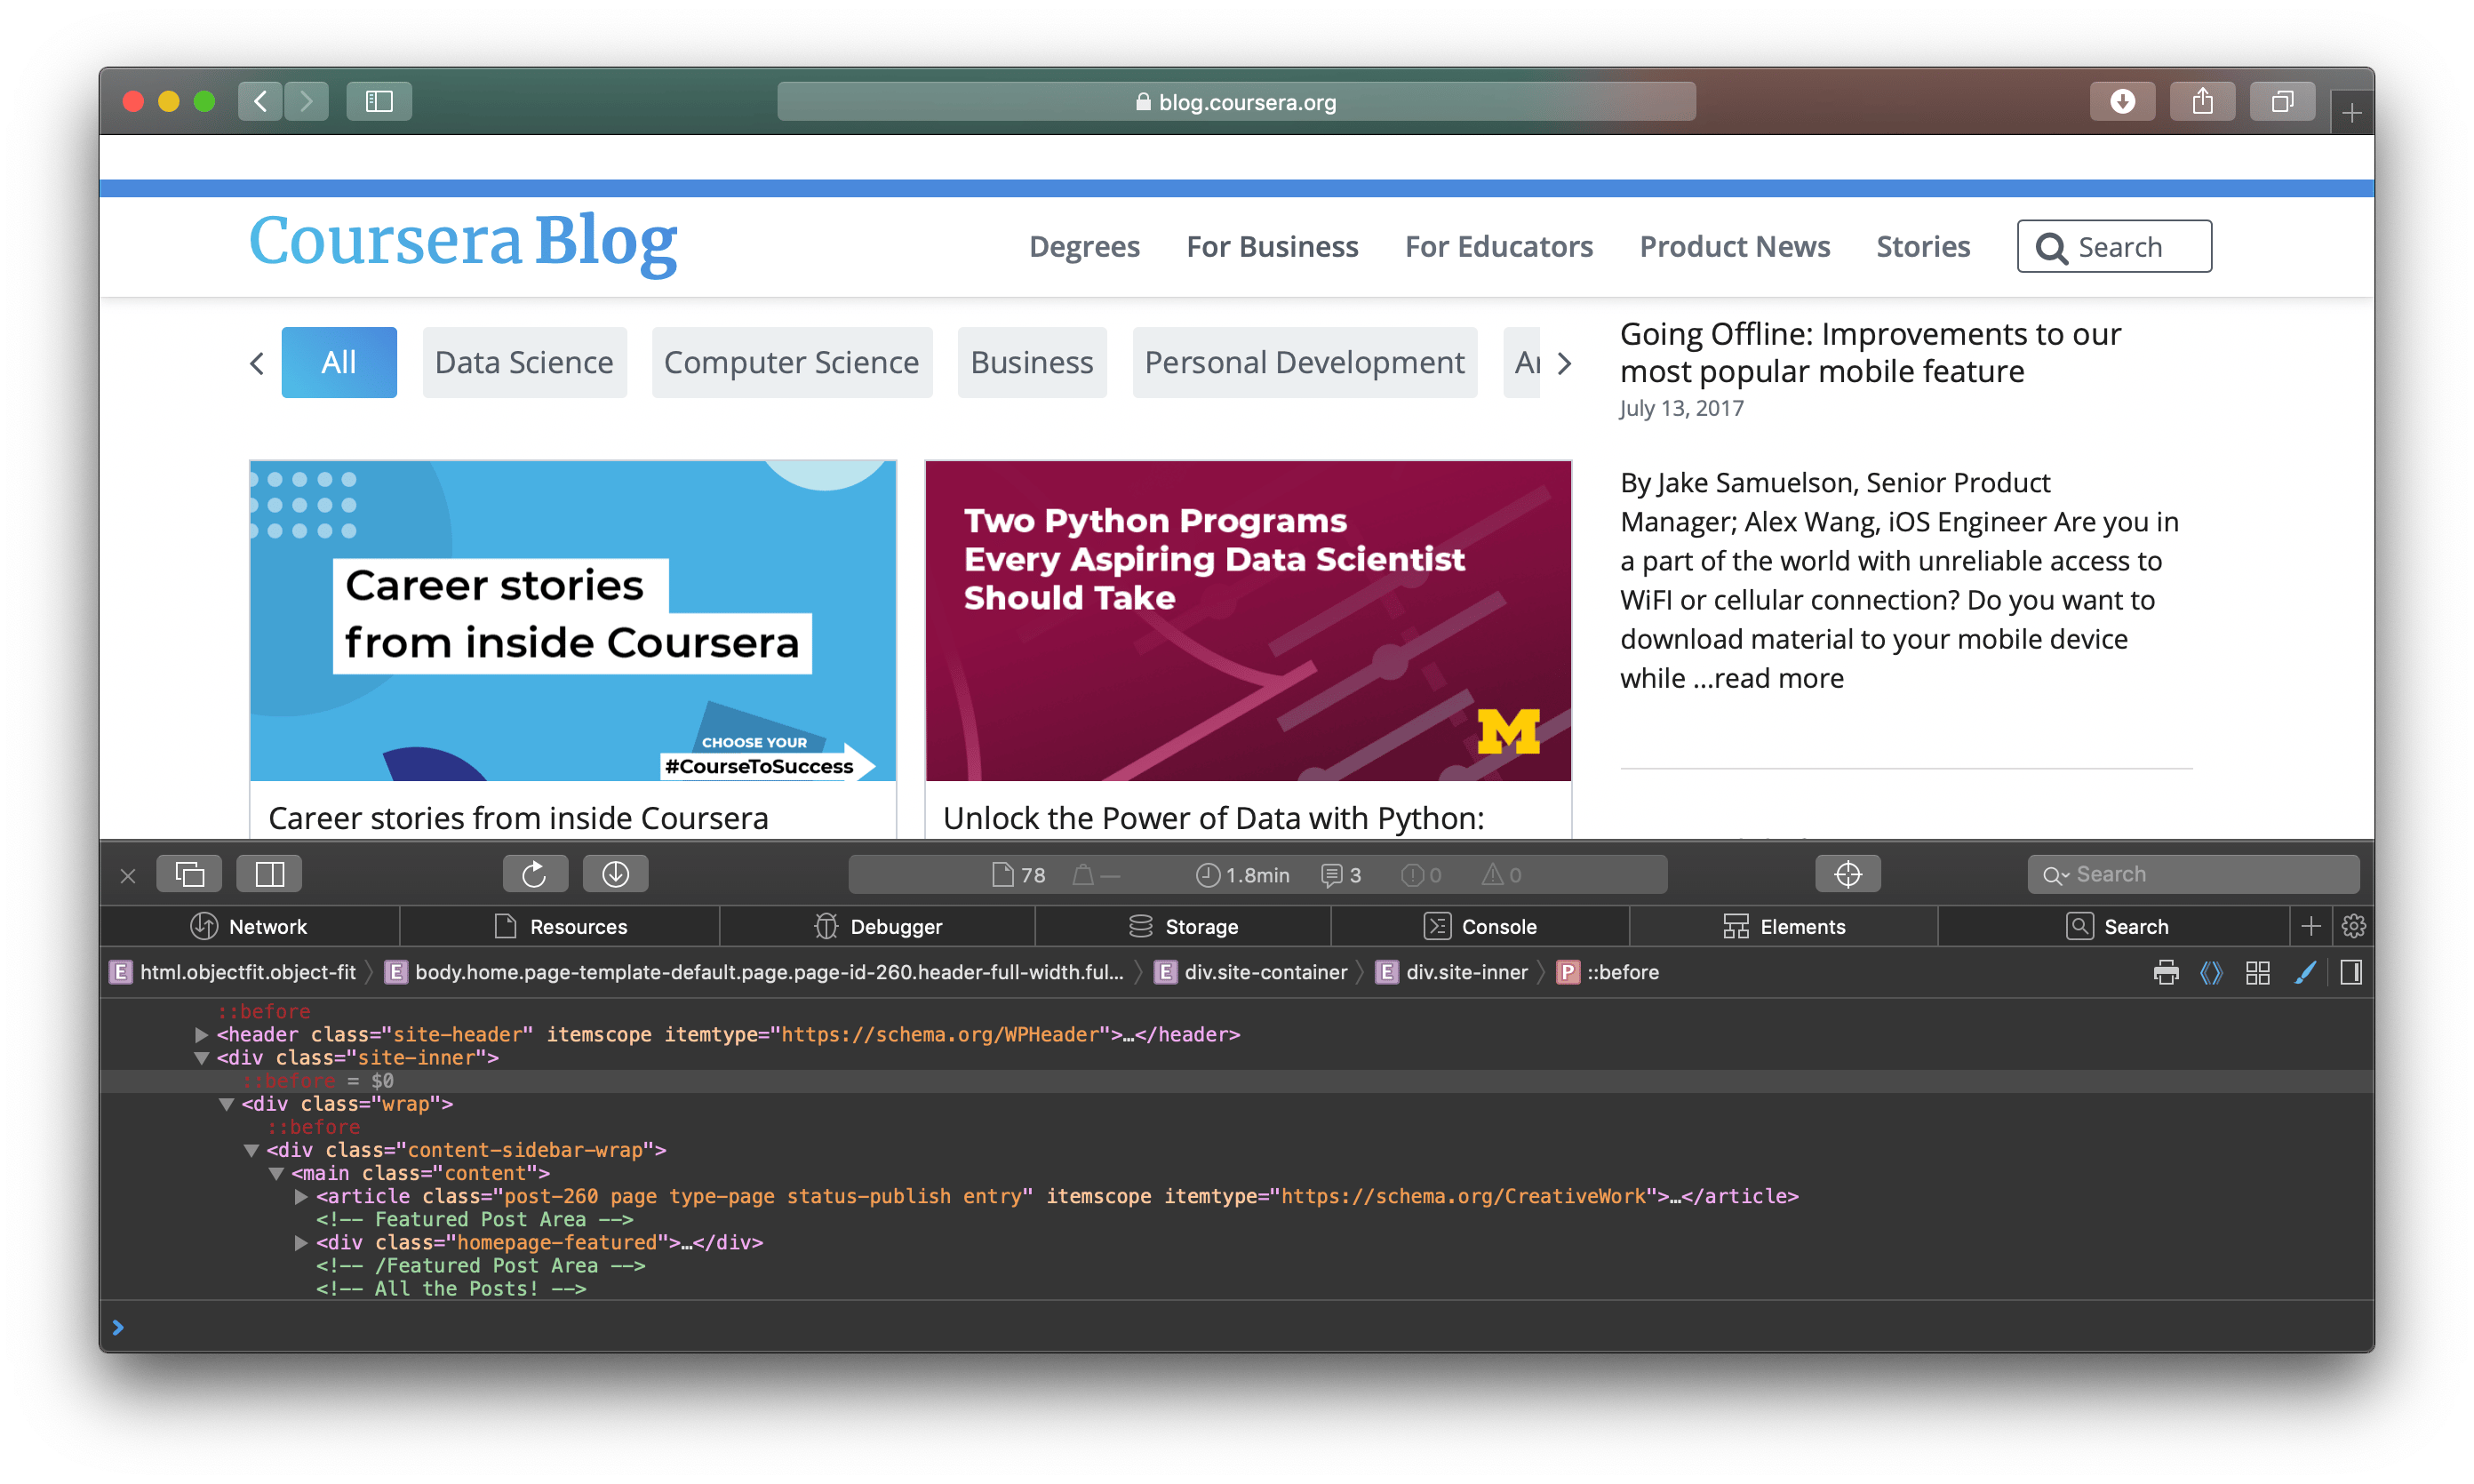Click the magnifier icon in blog search
Screen dimensions: 2474x1484
pyautogui.click(x=2051, y=248)
